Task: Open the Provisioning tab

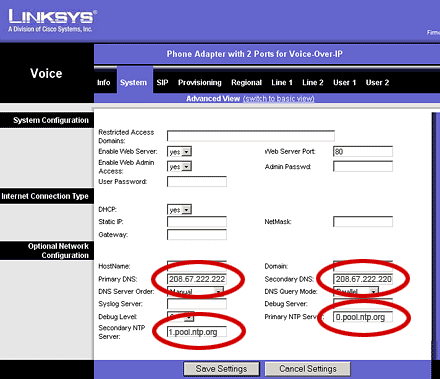Action: coord(200,82)
